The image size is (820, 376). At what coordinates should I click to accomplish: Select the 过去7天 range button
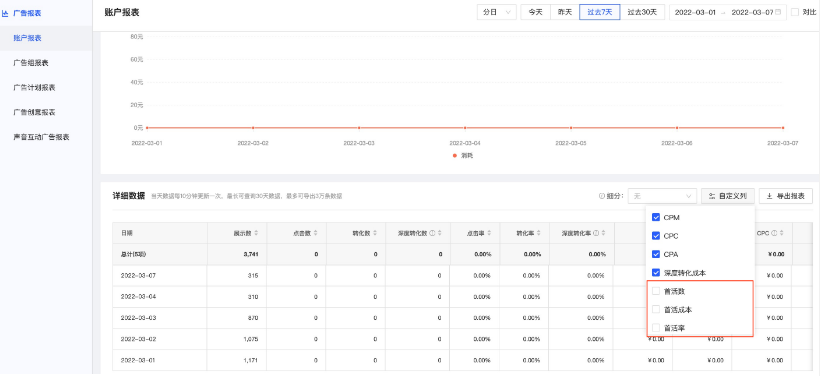599,12
